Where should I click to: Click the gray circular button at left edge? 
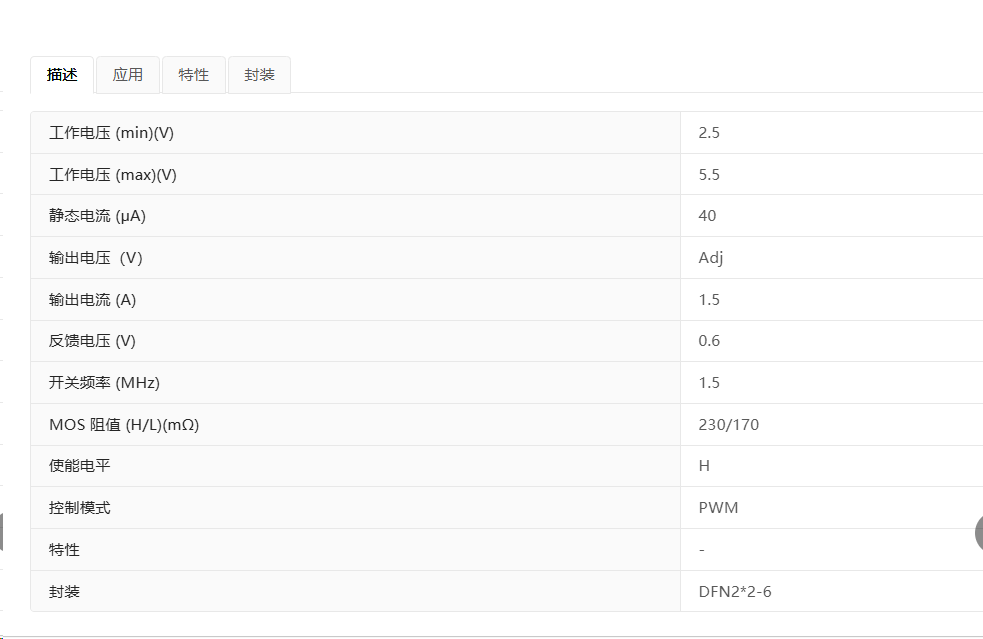1,532
